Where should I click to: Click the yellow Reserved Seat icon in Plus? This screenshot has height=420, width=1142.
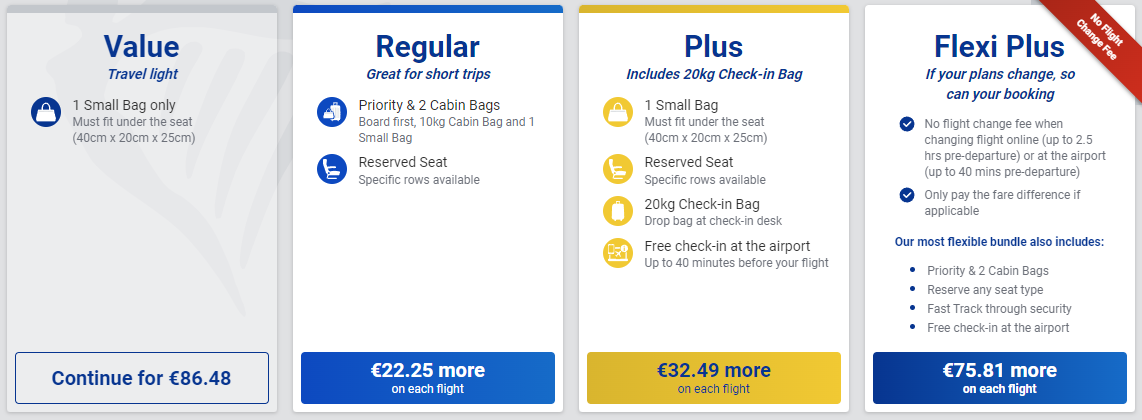click(618, 169)
